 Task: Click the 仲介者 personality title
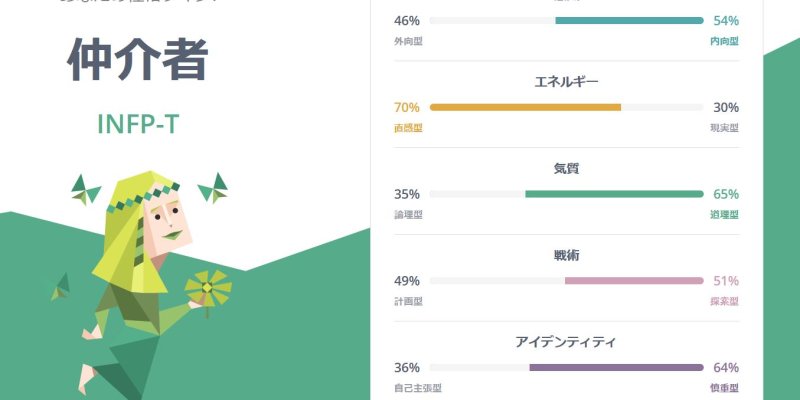(137, 59)
